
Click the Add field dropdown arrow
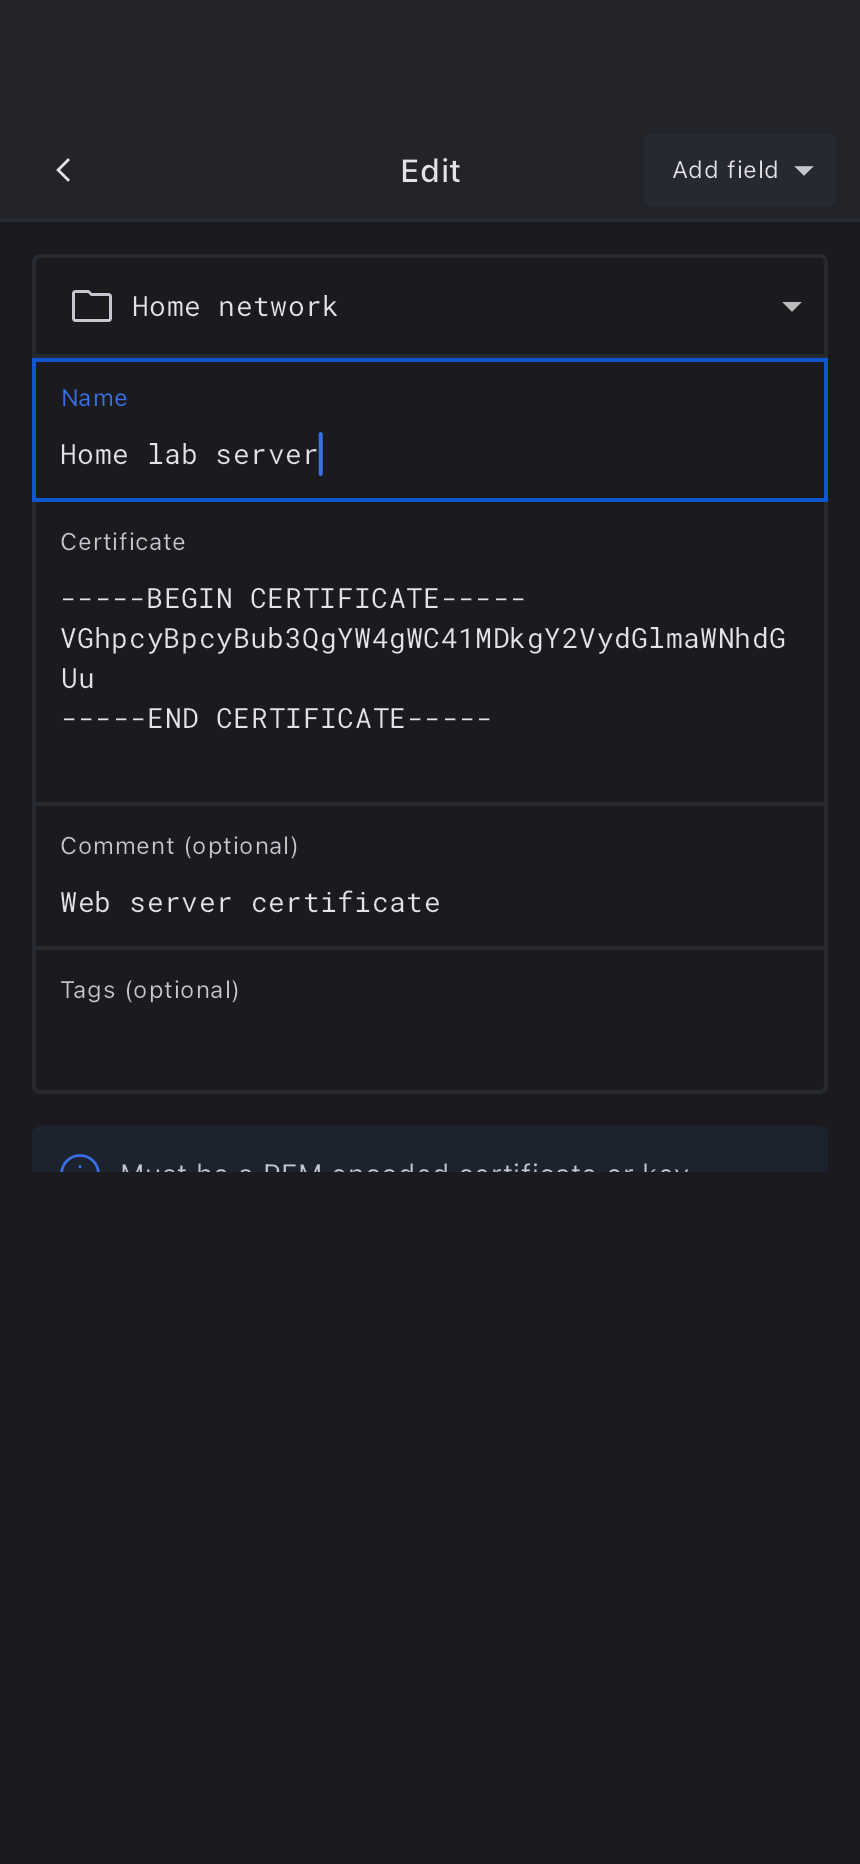[x=804, y=171]
